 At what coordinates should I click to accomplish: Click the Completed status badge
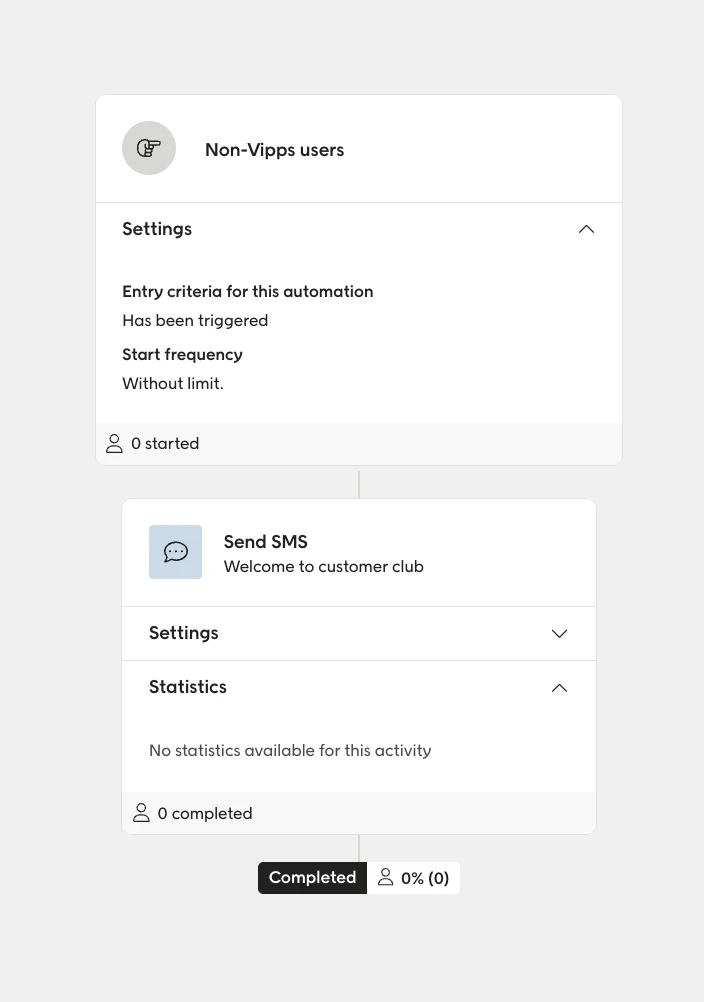312,877
